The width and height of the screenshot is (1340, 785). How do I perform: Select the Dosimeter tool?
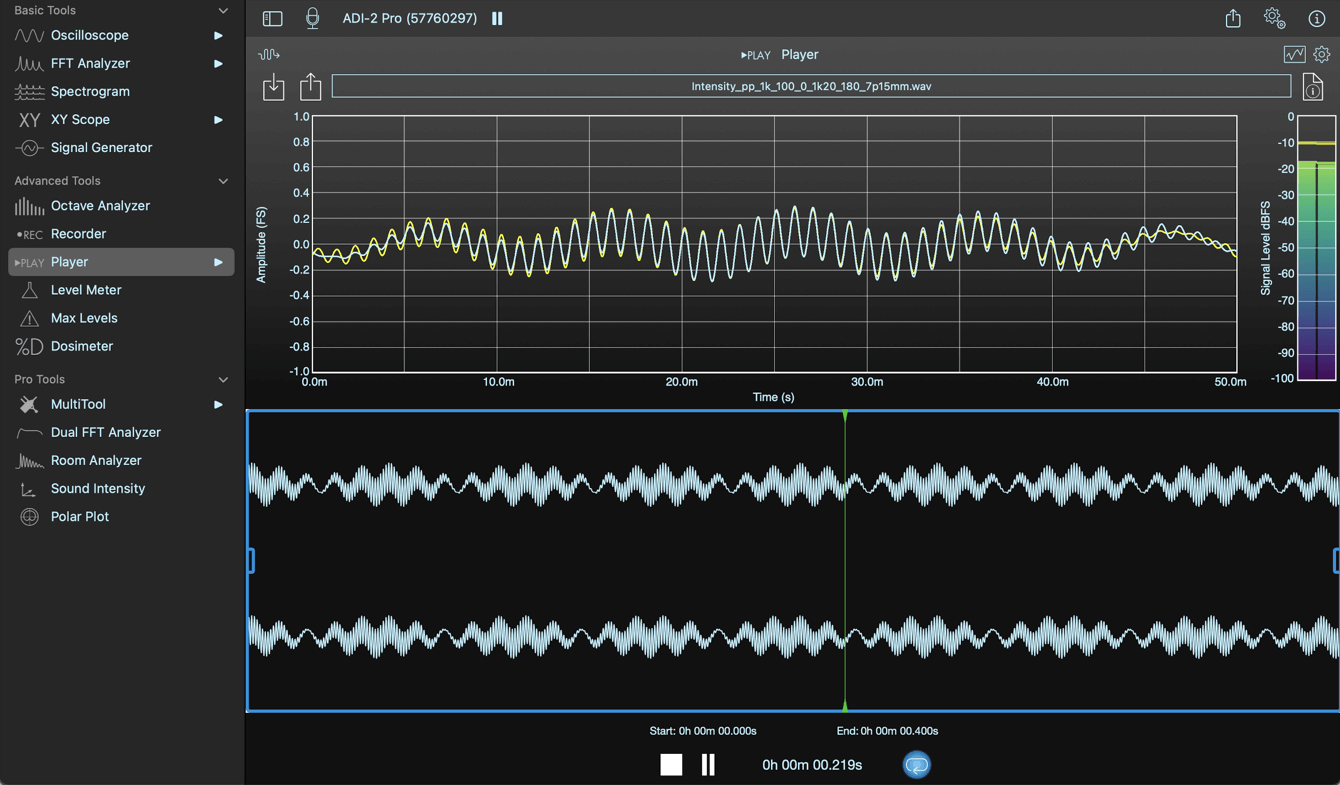click(x=81, y=346)
